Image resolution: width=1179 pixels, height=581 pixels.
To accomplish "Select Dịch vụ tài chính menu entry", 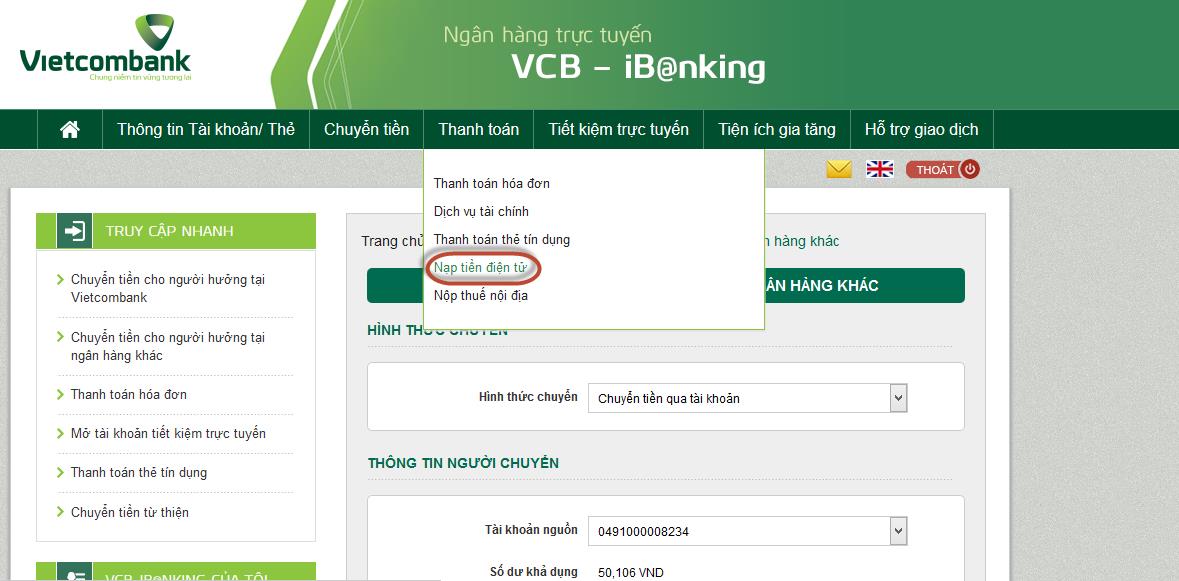I will click(481, 212).
